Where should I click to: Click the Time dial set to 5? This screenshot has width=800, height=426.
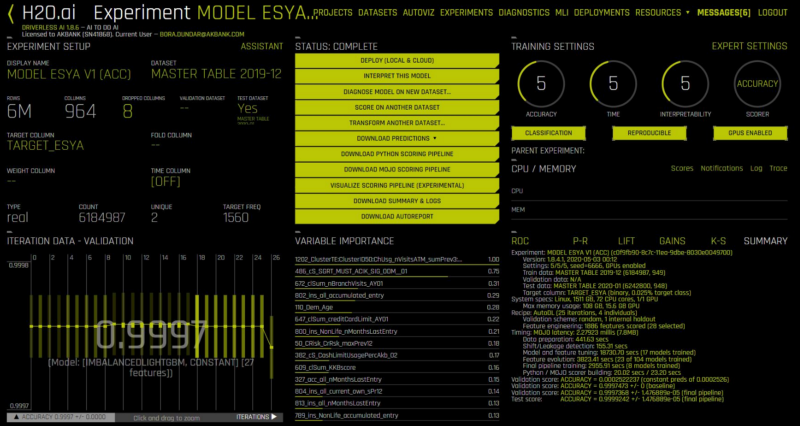tap(613, 84)
